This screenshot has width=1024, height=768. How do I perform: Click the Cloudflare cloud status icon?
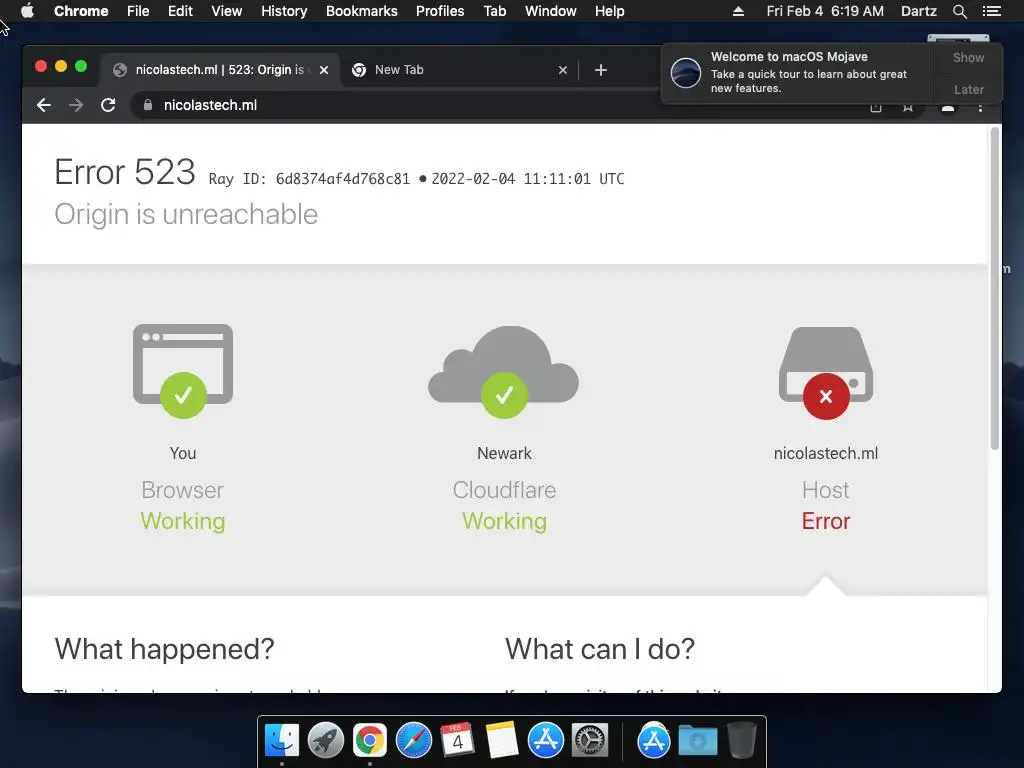coord(504,371)
